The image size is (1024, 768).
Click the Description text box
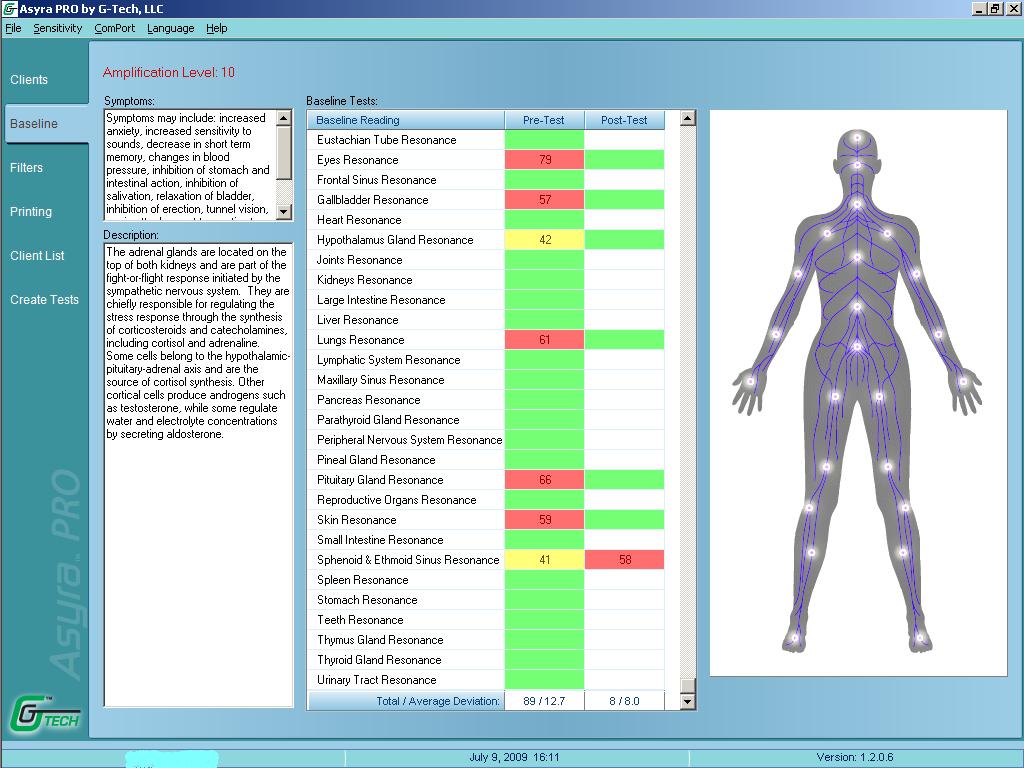[x=199, y=475]
